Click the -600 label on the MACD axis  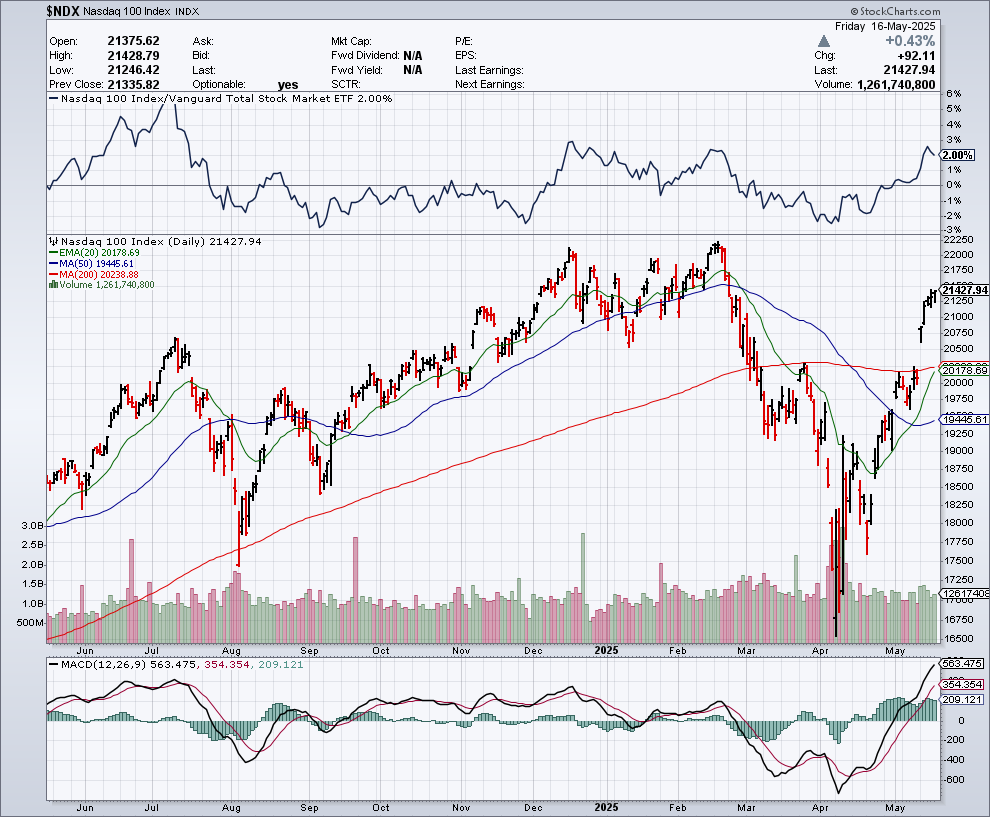(x=955, y=779)
